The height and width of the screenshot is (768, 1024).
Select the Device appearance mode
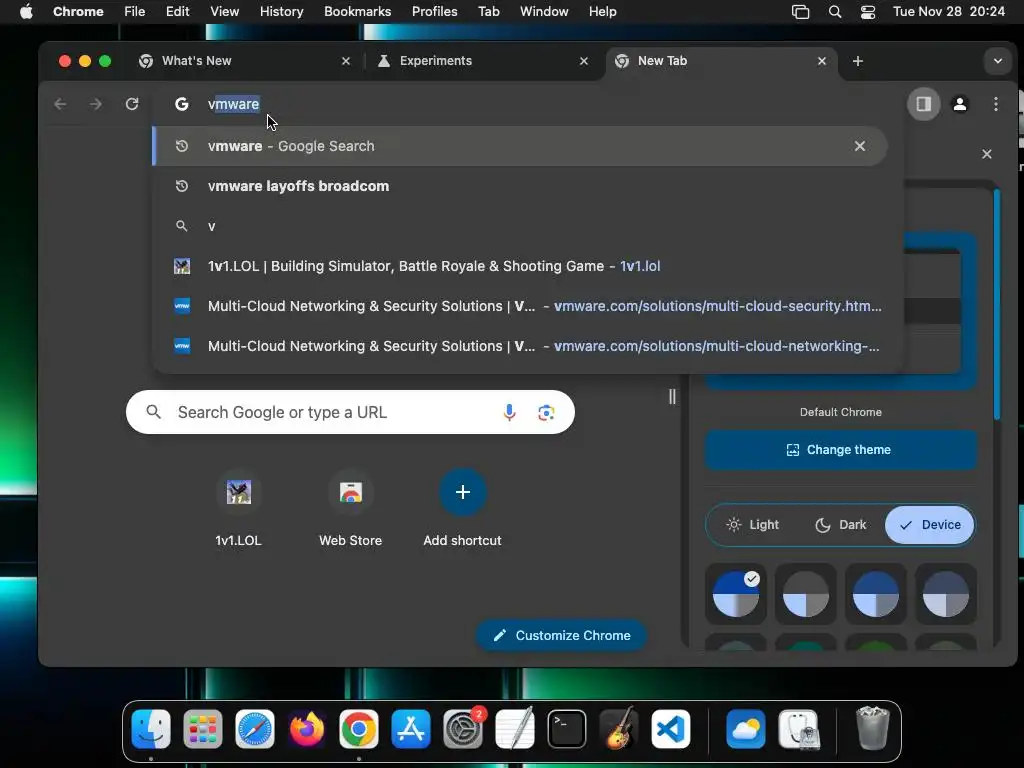click(x=929, y=524)
